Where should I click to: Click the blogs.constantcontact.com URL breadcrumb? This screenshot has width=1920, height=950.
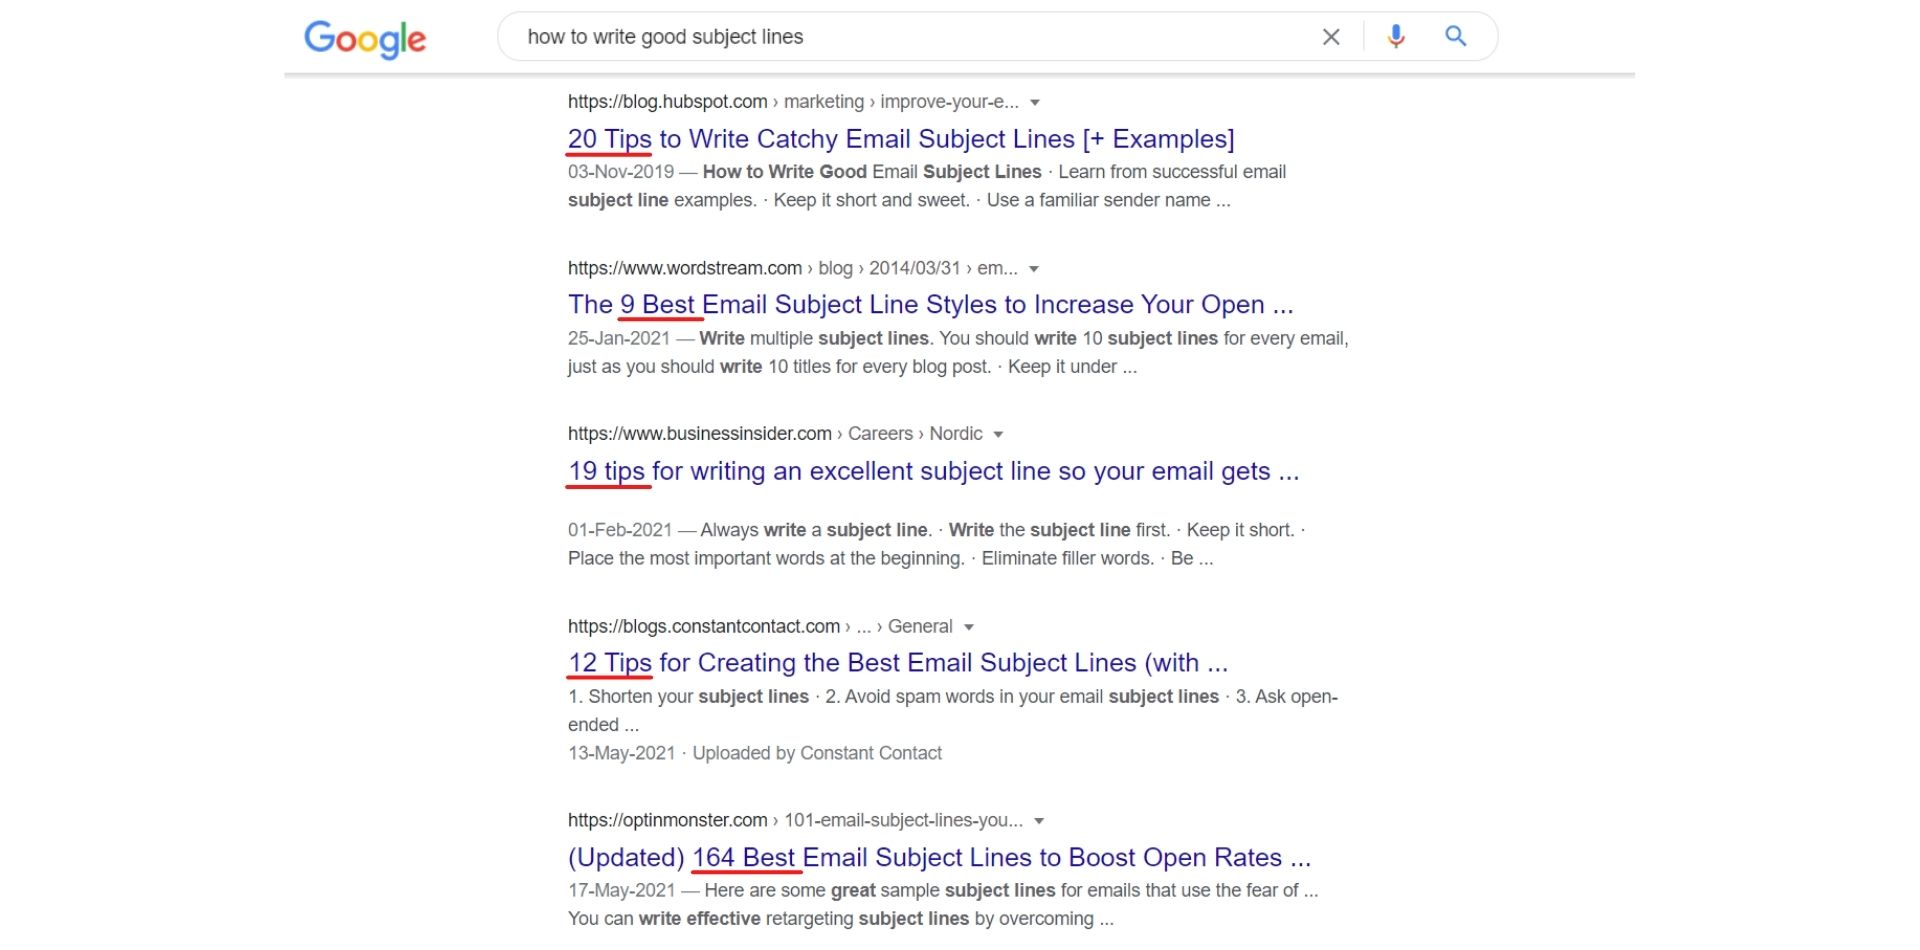point(703,627)
